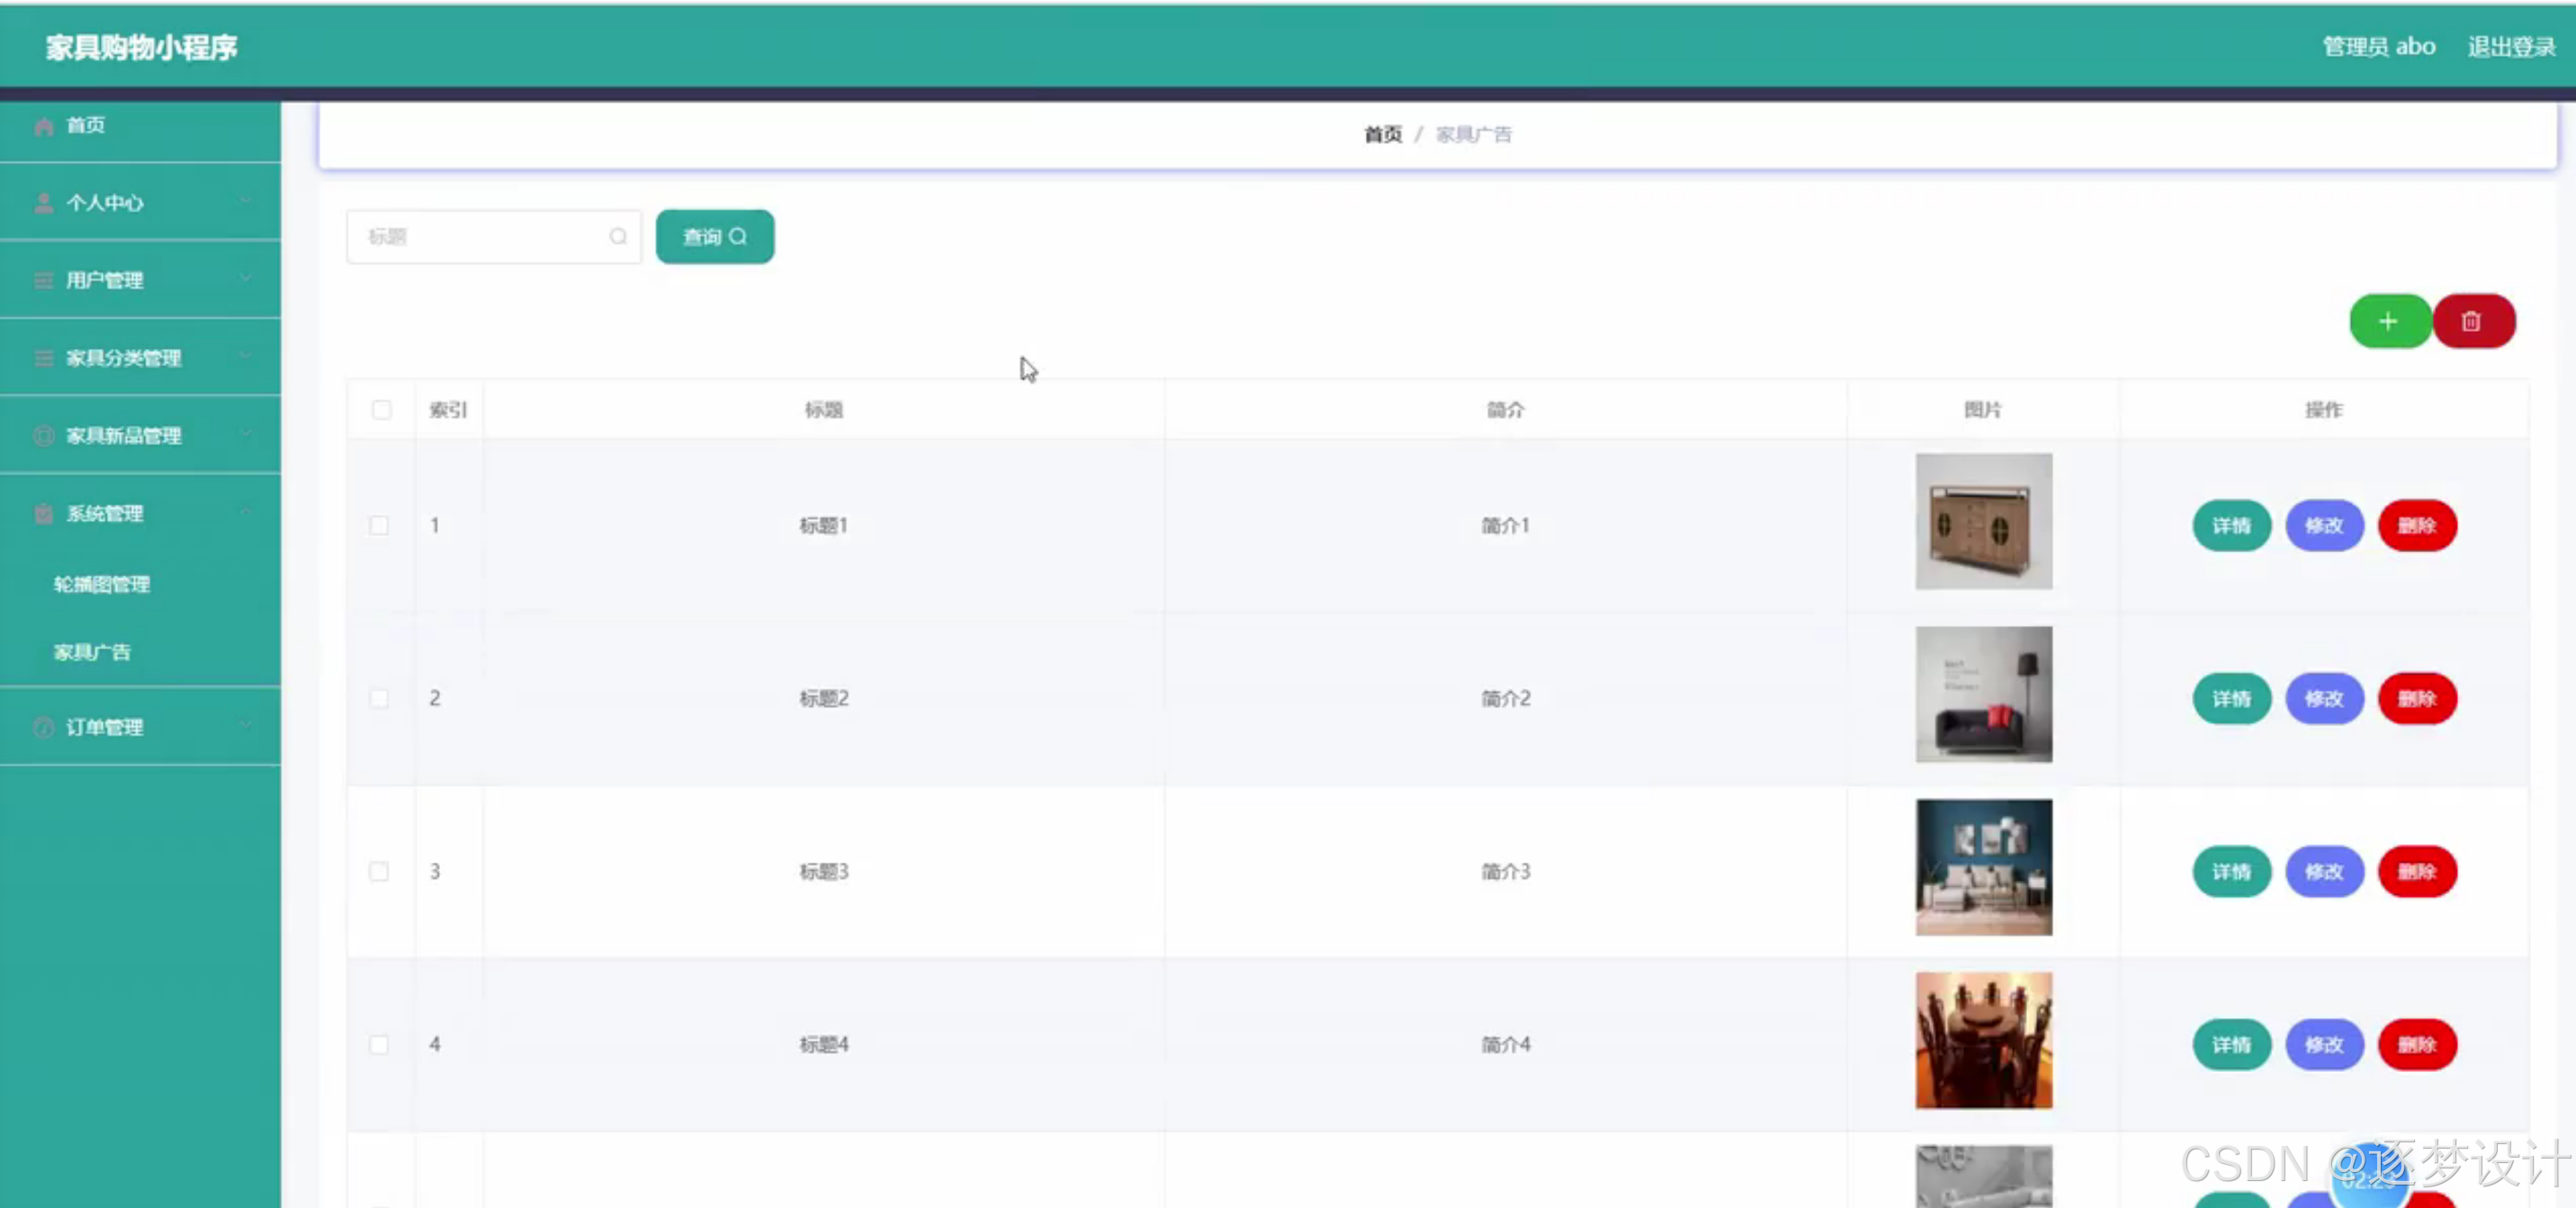Collapse the 系统管理 menu chevron
The image size is (2576, 1208).
(245, 511)
